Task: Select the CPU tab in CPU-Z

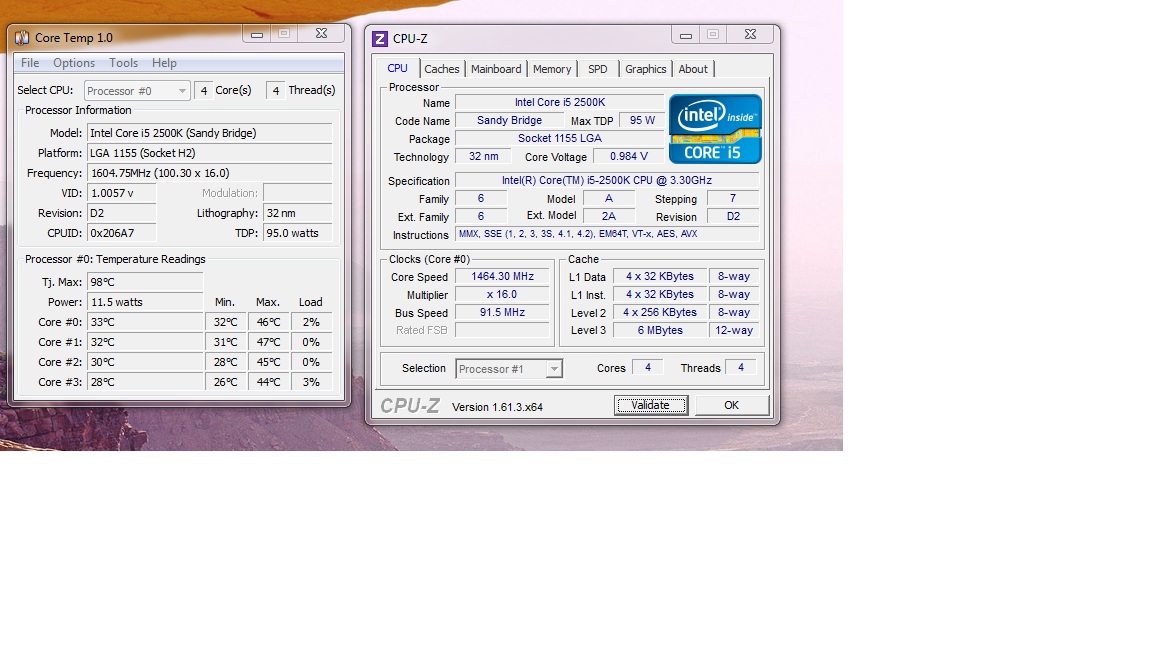Action: click(397, 68)
